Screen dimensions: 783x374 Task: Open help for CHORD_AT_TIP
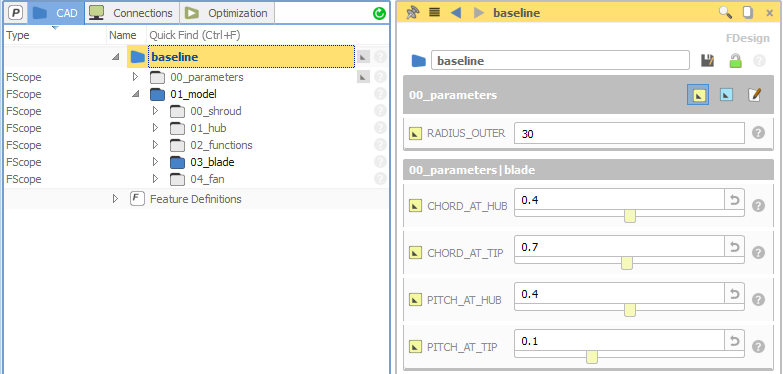coord(758,253)
